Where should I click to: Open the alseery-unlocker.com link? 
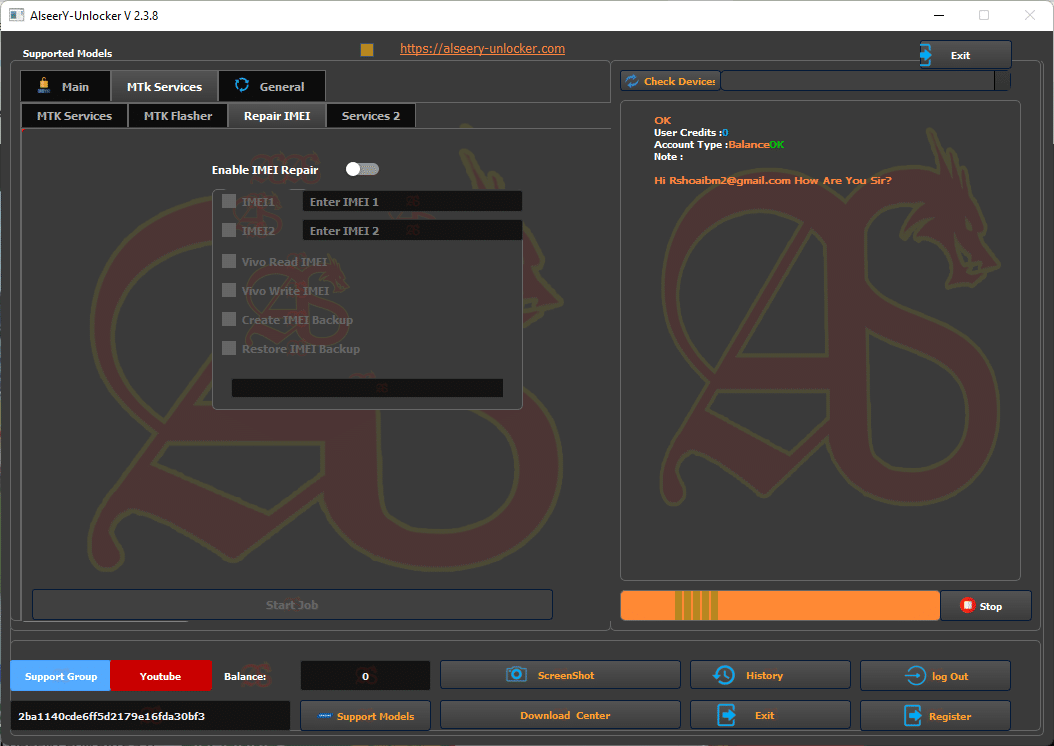482,48
